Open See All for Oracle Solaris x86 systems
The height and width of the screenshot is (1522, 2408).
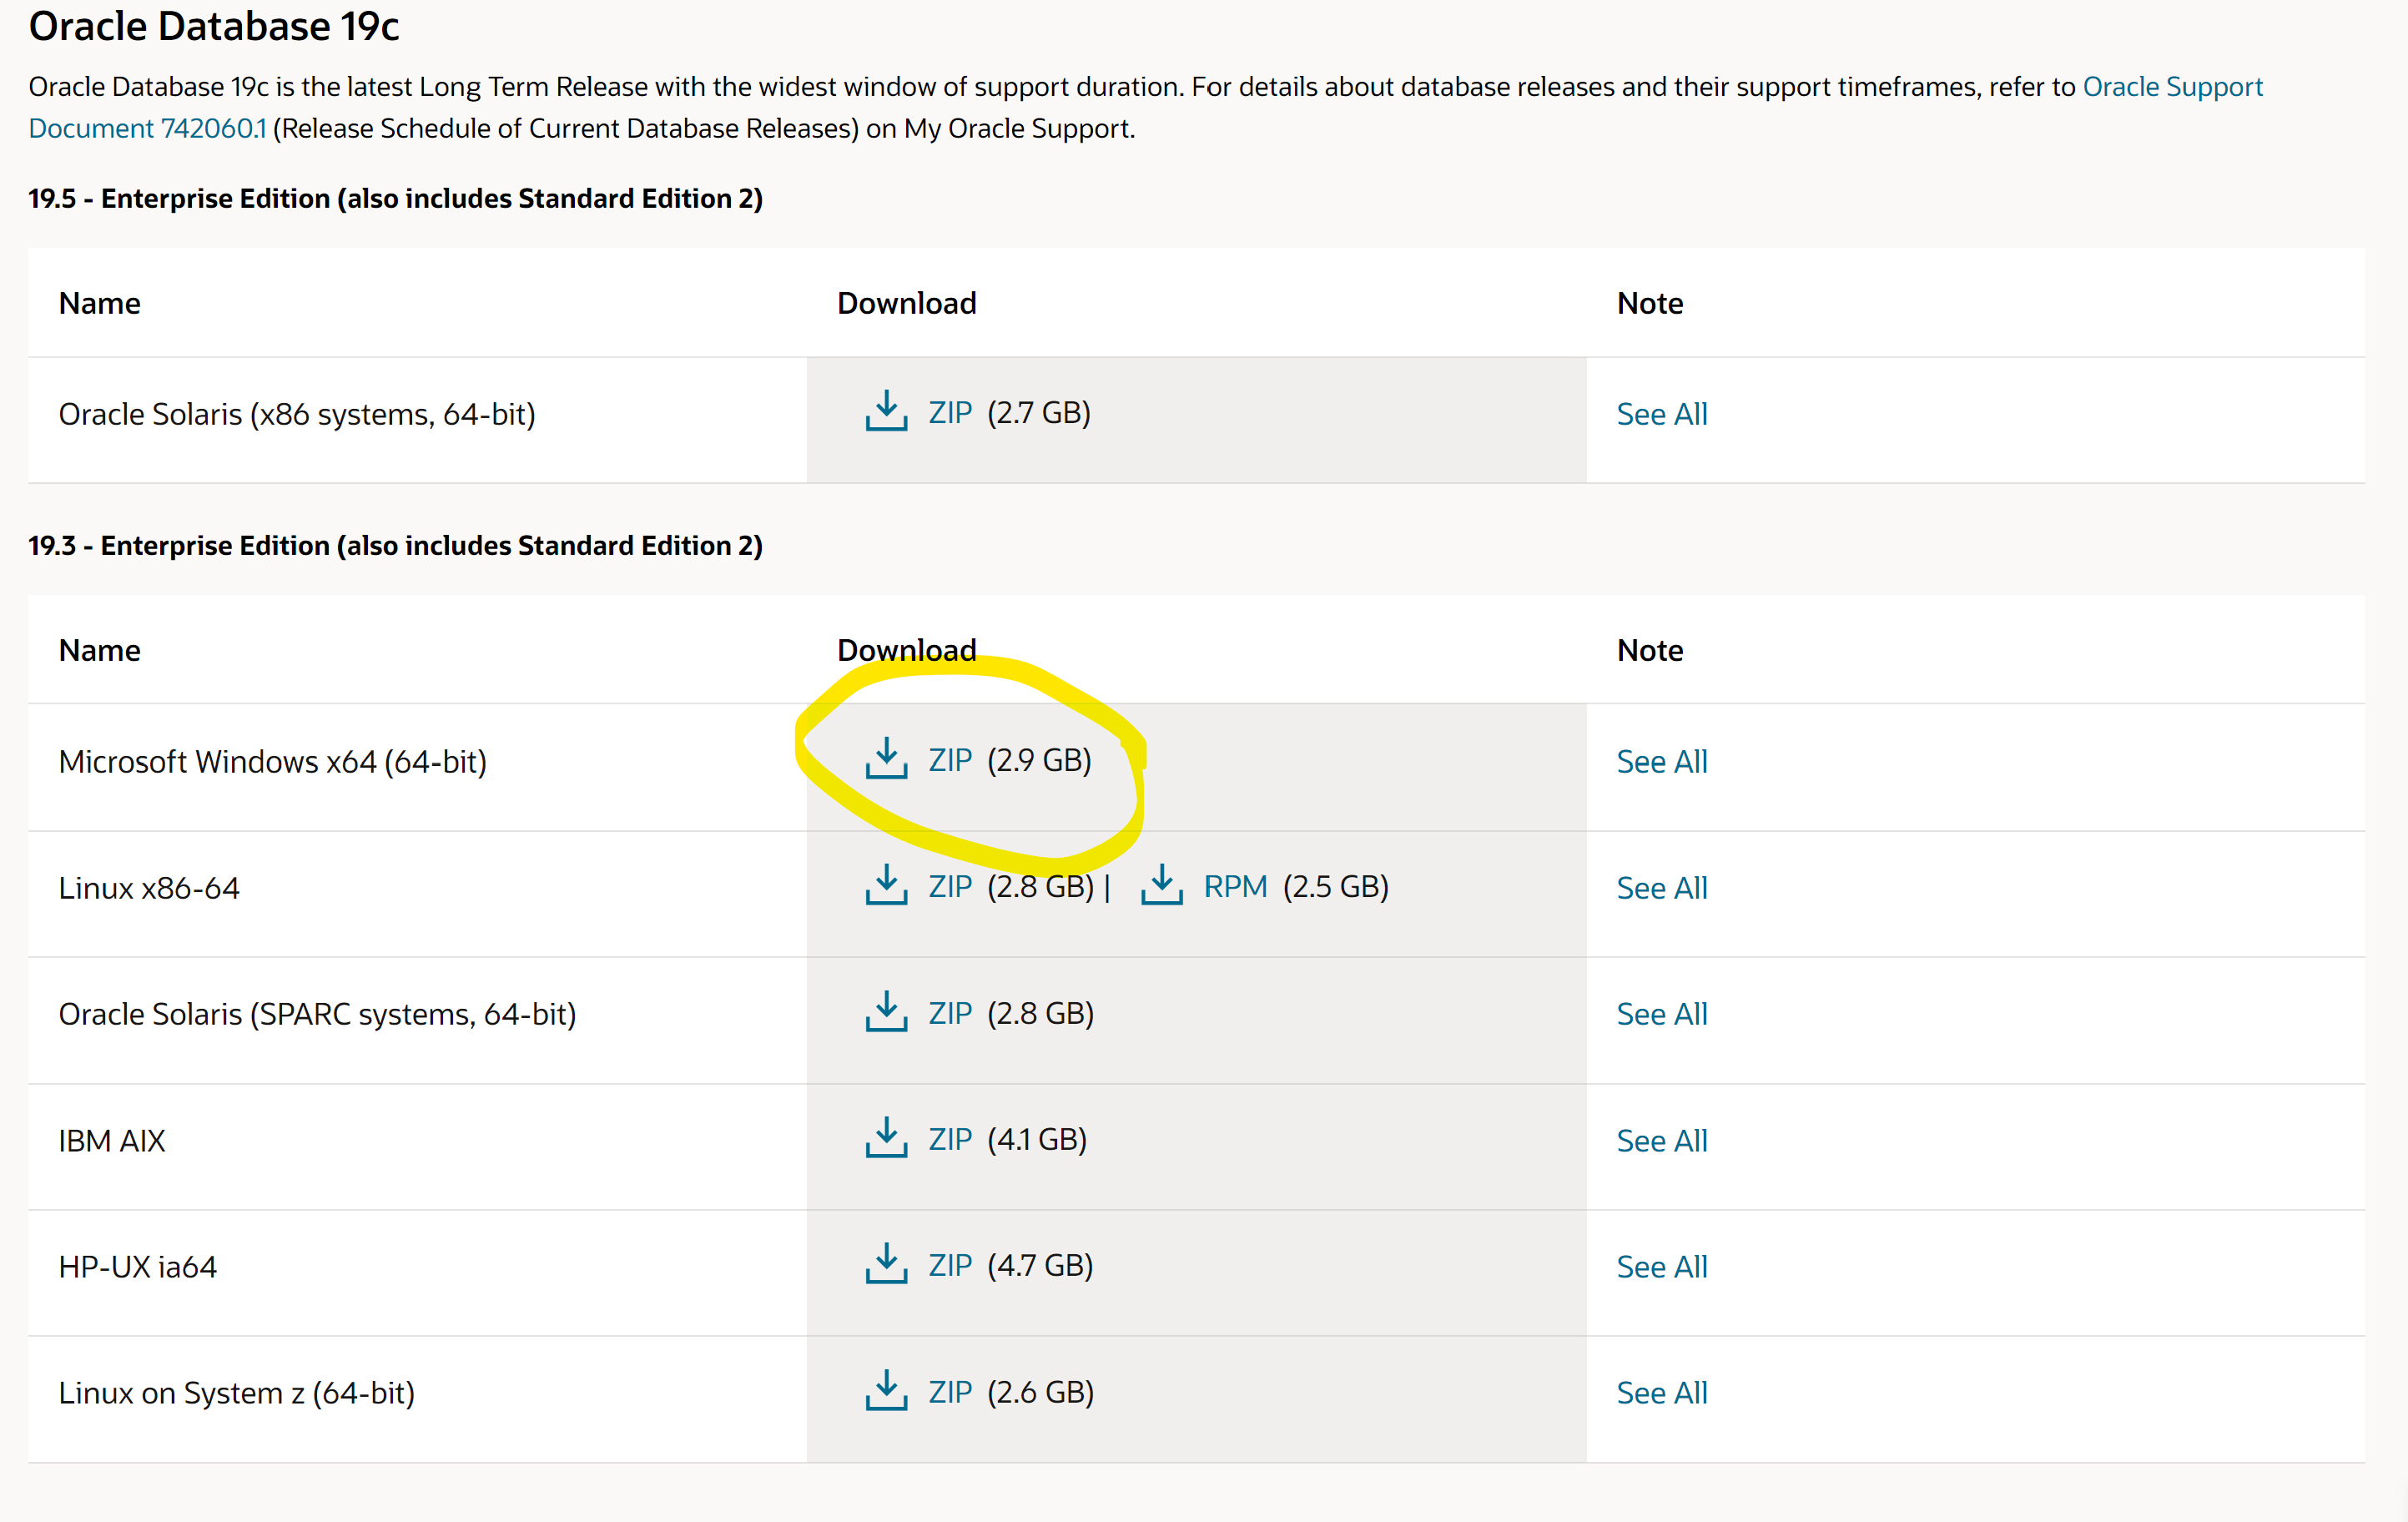(x=1662, y=414)
